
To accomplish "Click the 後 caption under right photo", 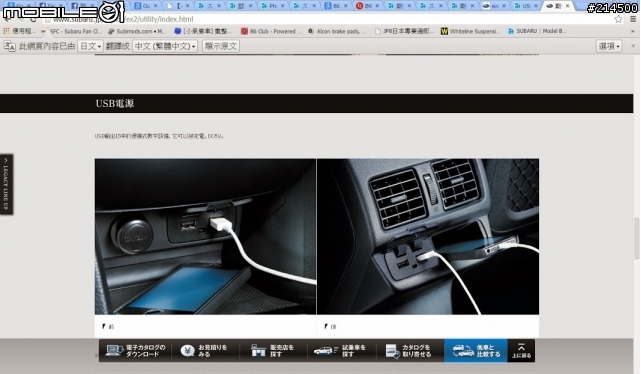I will pos(333,327).
